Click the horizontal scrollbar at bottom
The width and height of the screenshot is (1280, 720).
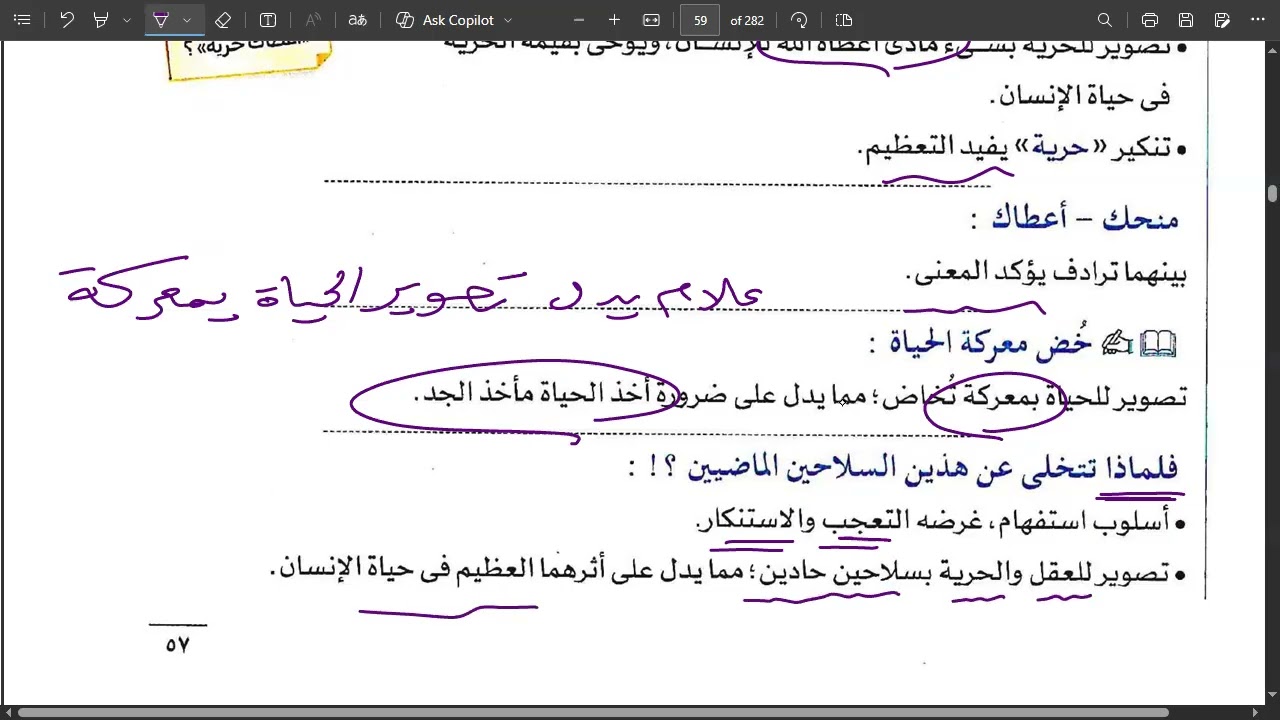point(593,712)
